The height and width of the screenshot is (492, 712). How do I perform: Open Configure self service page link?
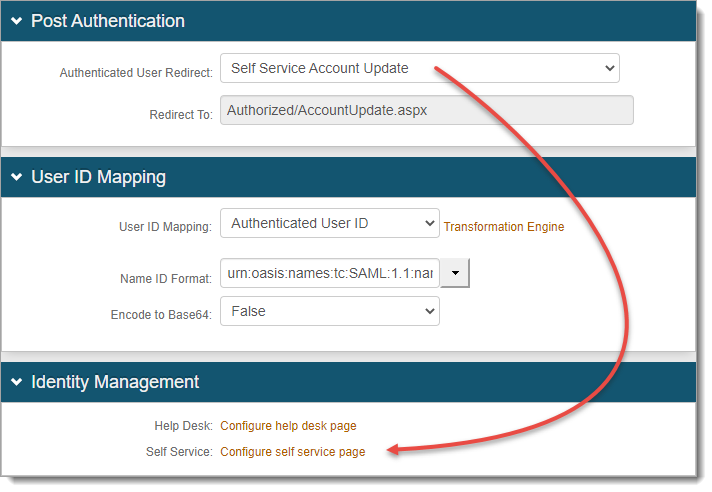tap(293, 452)
